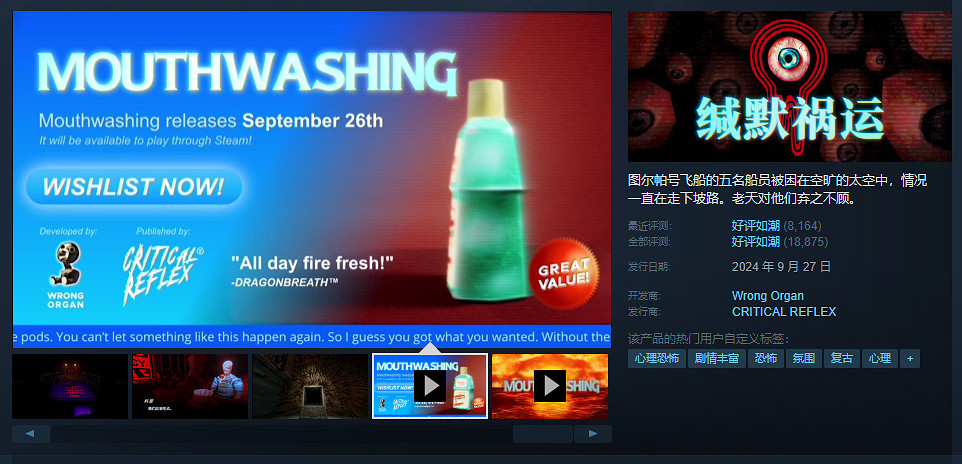Click the thumbnail strip scrollbar handle
The height and width of the screenshot is (464, 962).
543,434
